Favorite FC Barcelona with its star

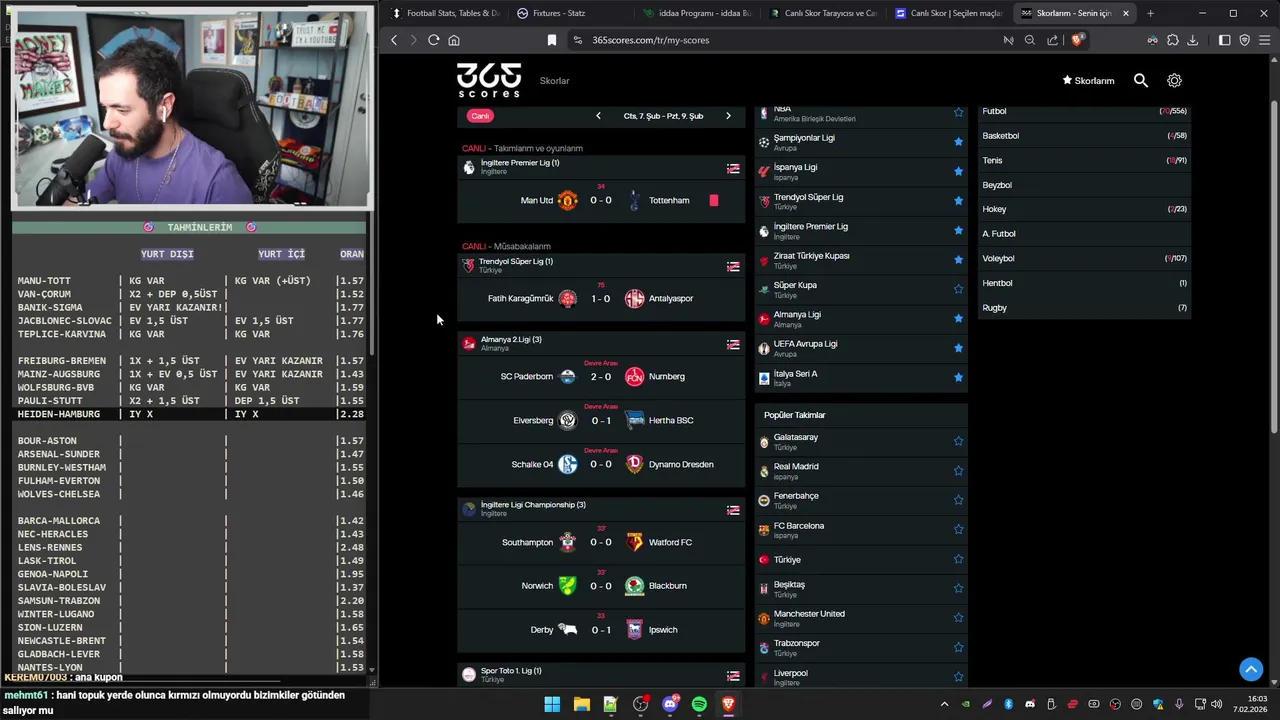coord(958,529)
